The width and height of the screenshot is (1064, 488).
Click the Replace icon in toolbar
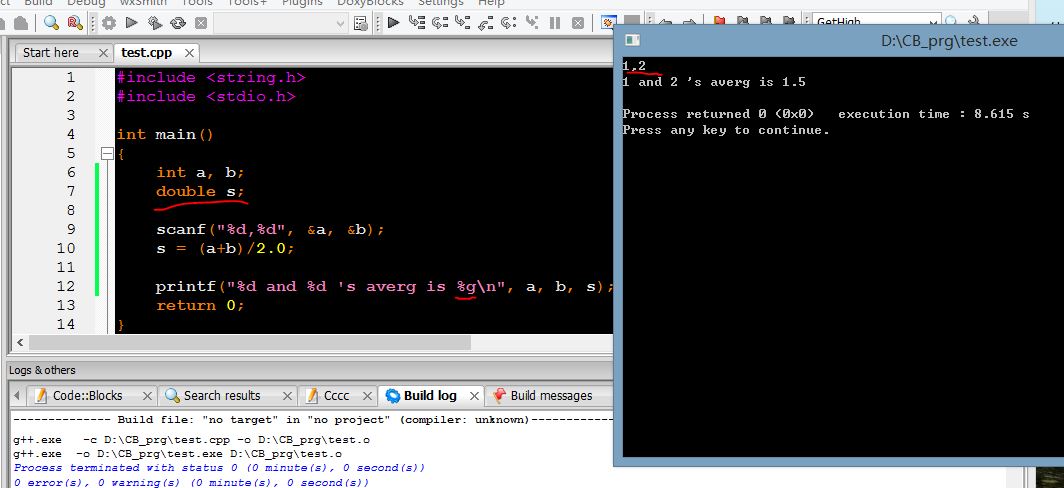(75, 22)
